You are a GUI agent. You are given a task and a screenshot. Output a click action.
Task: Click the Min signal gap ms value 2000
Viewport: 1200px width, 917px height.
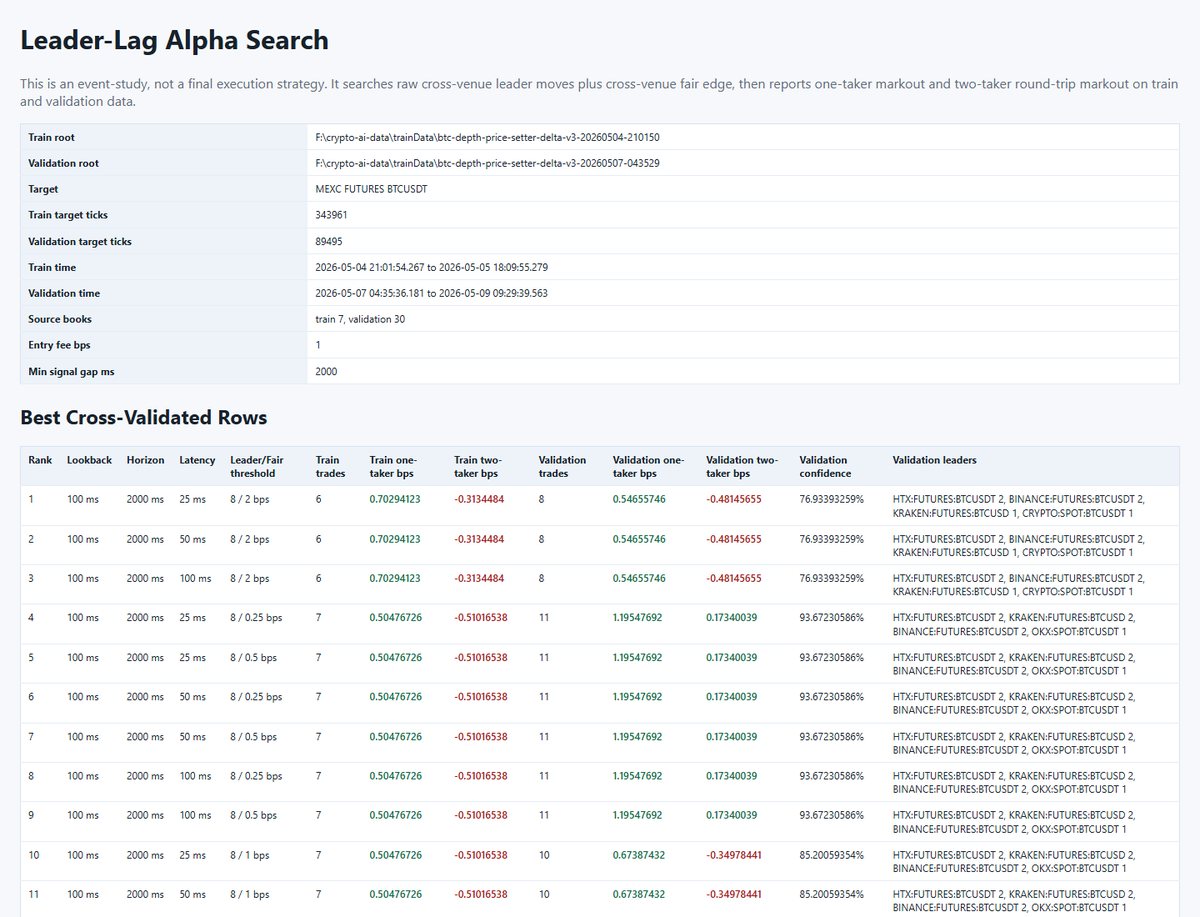pos(326,371)
